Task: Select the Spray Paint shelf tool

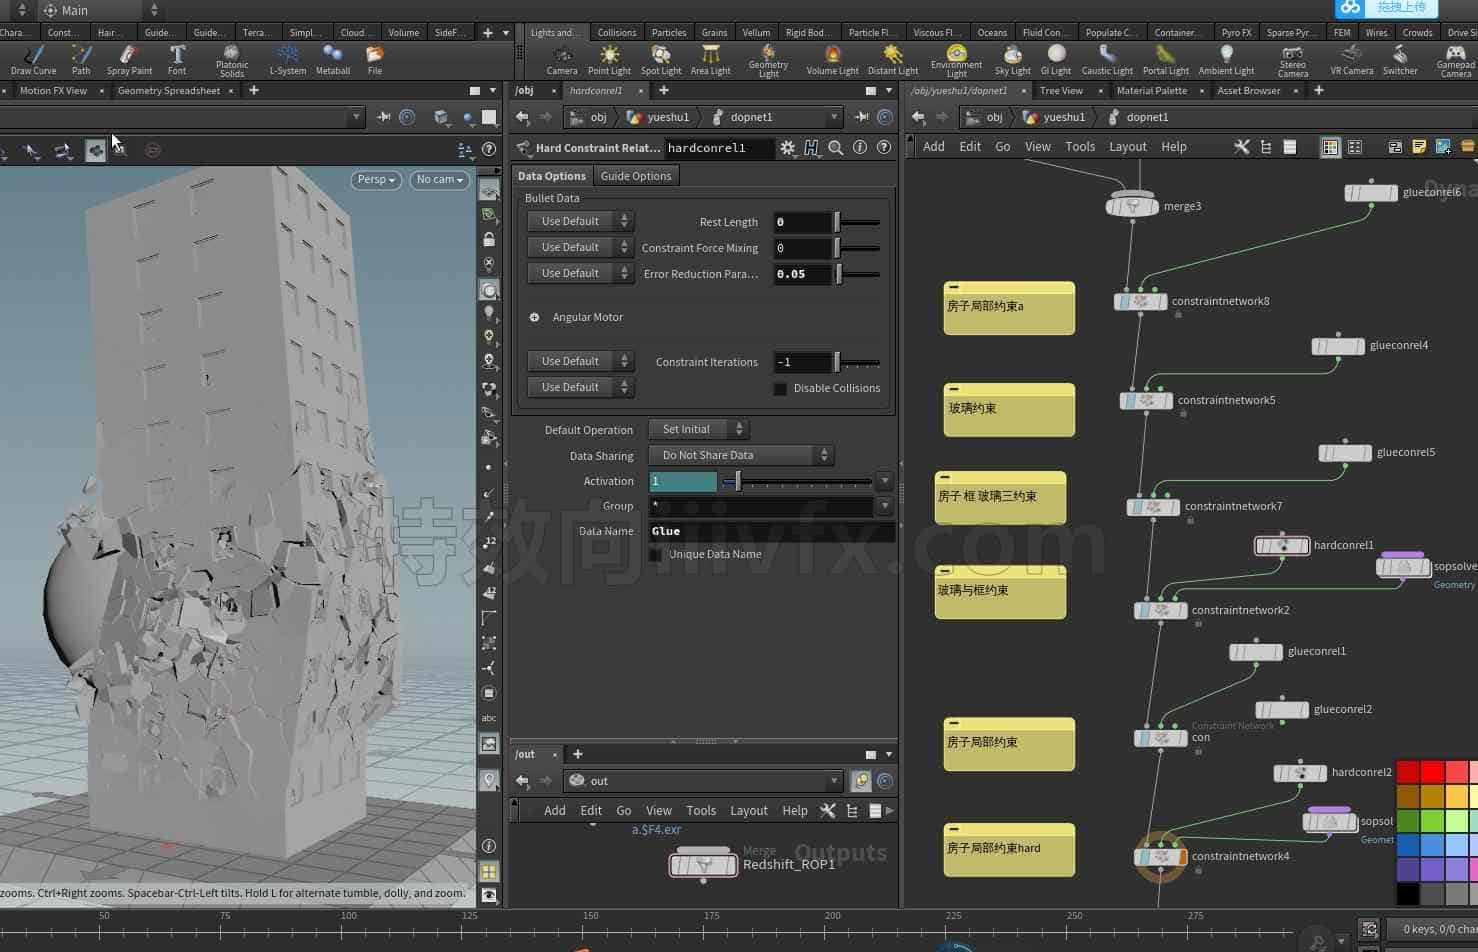Action: tap(129, 59)
